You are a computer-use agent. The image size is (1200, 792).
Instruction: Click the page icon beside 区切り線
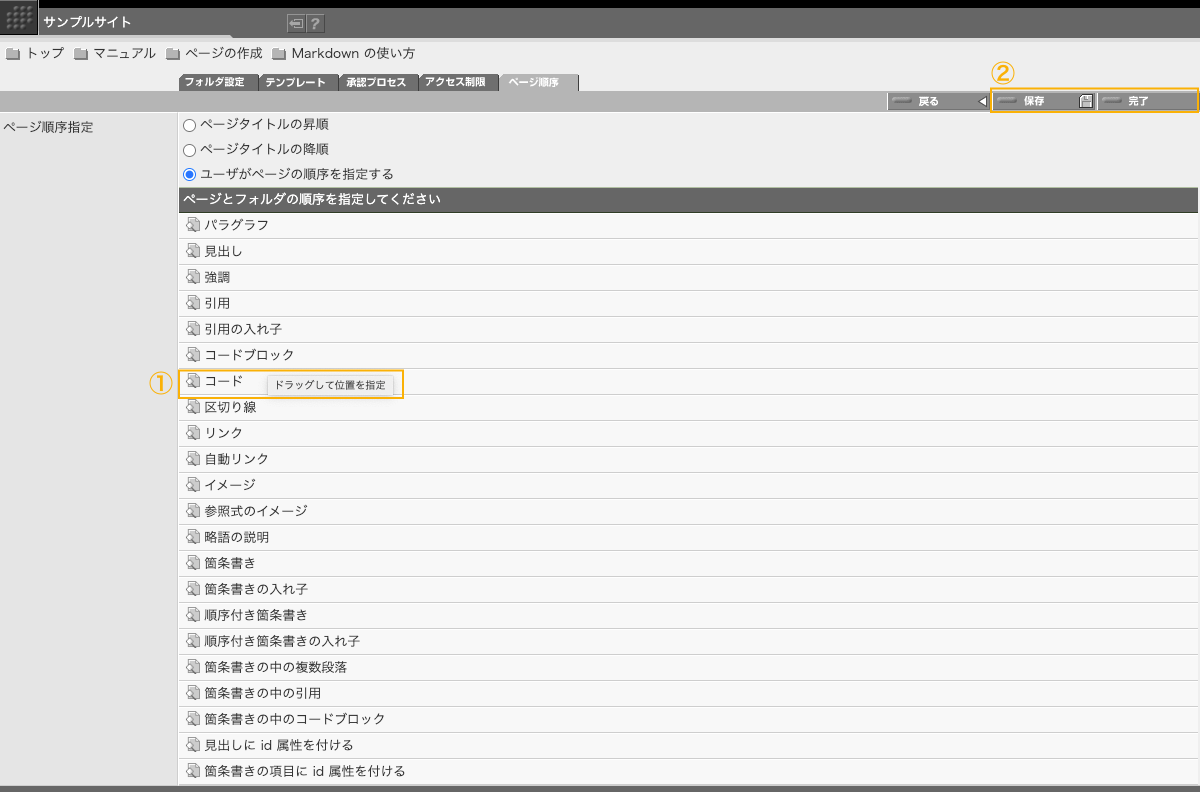(x=193, y=407)
